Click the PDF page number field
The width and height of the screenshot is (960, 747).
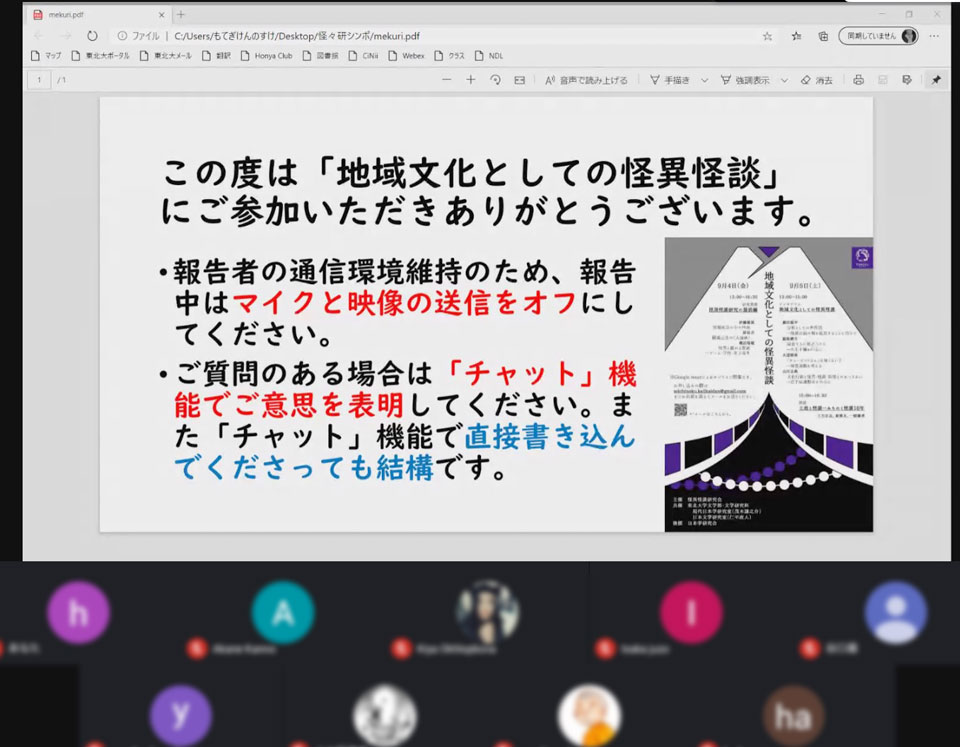tap(39, 80)
